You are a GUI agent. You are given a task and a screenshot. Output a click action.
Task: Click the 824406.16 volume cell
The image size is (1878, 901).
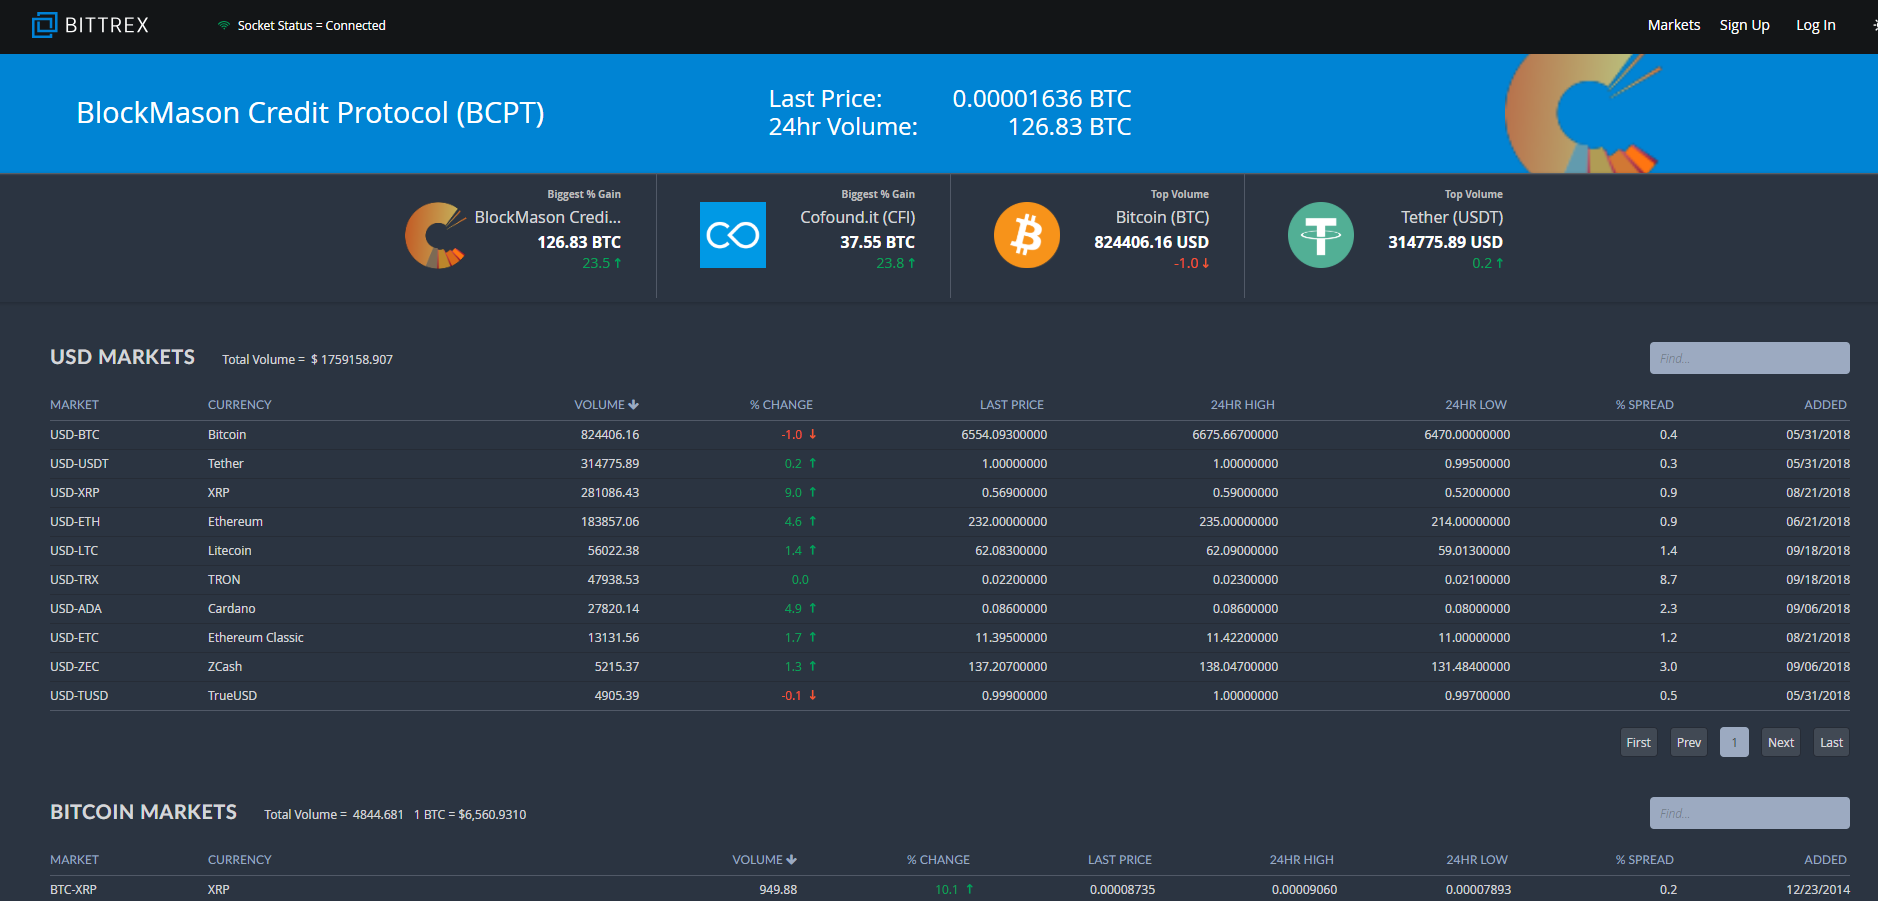[610, 435]
